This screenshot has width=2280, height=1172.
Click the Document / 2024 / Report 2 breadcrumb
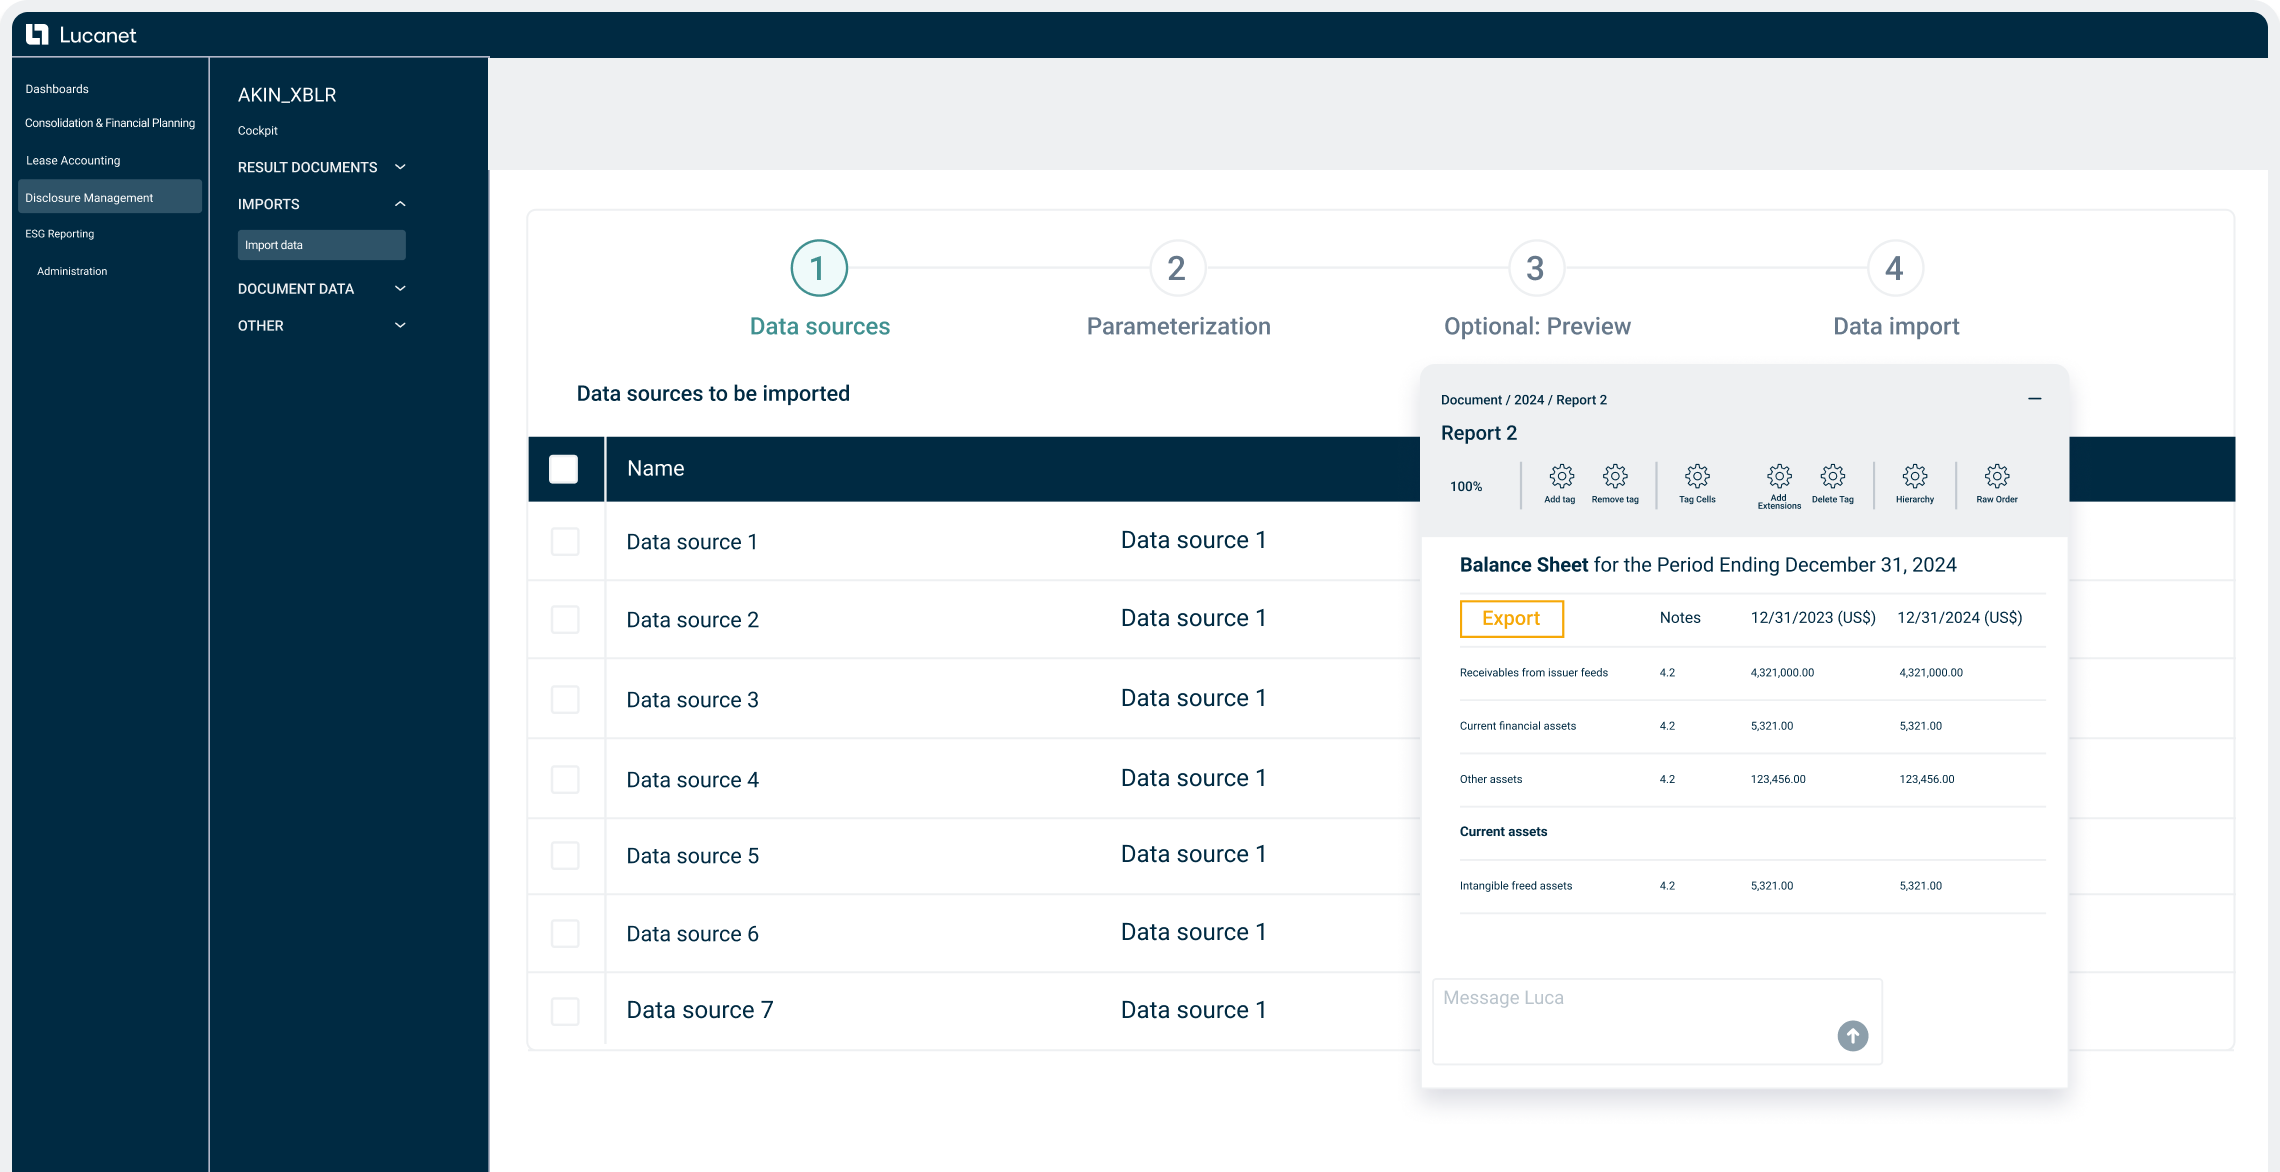click(1524, 400)
